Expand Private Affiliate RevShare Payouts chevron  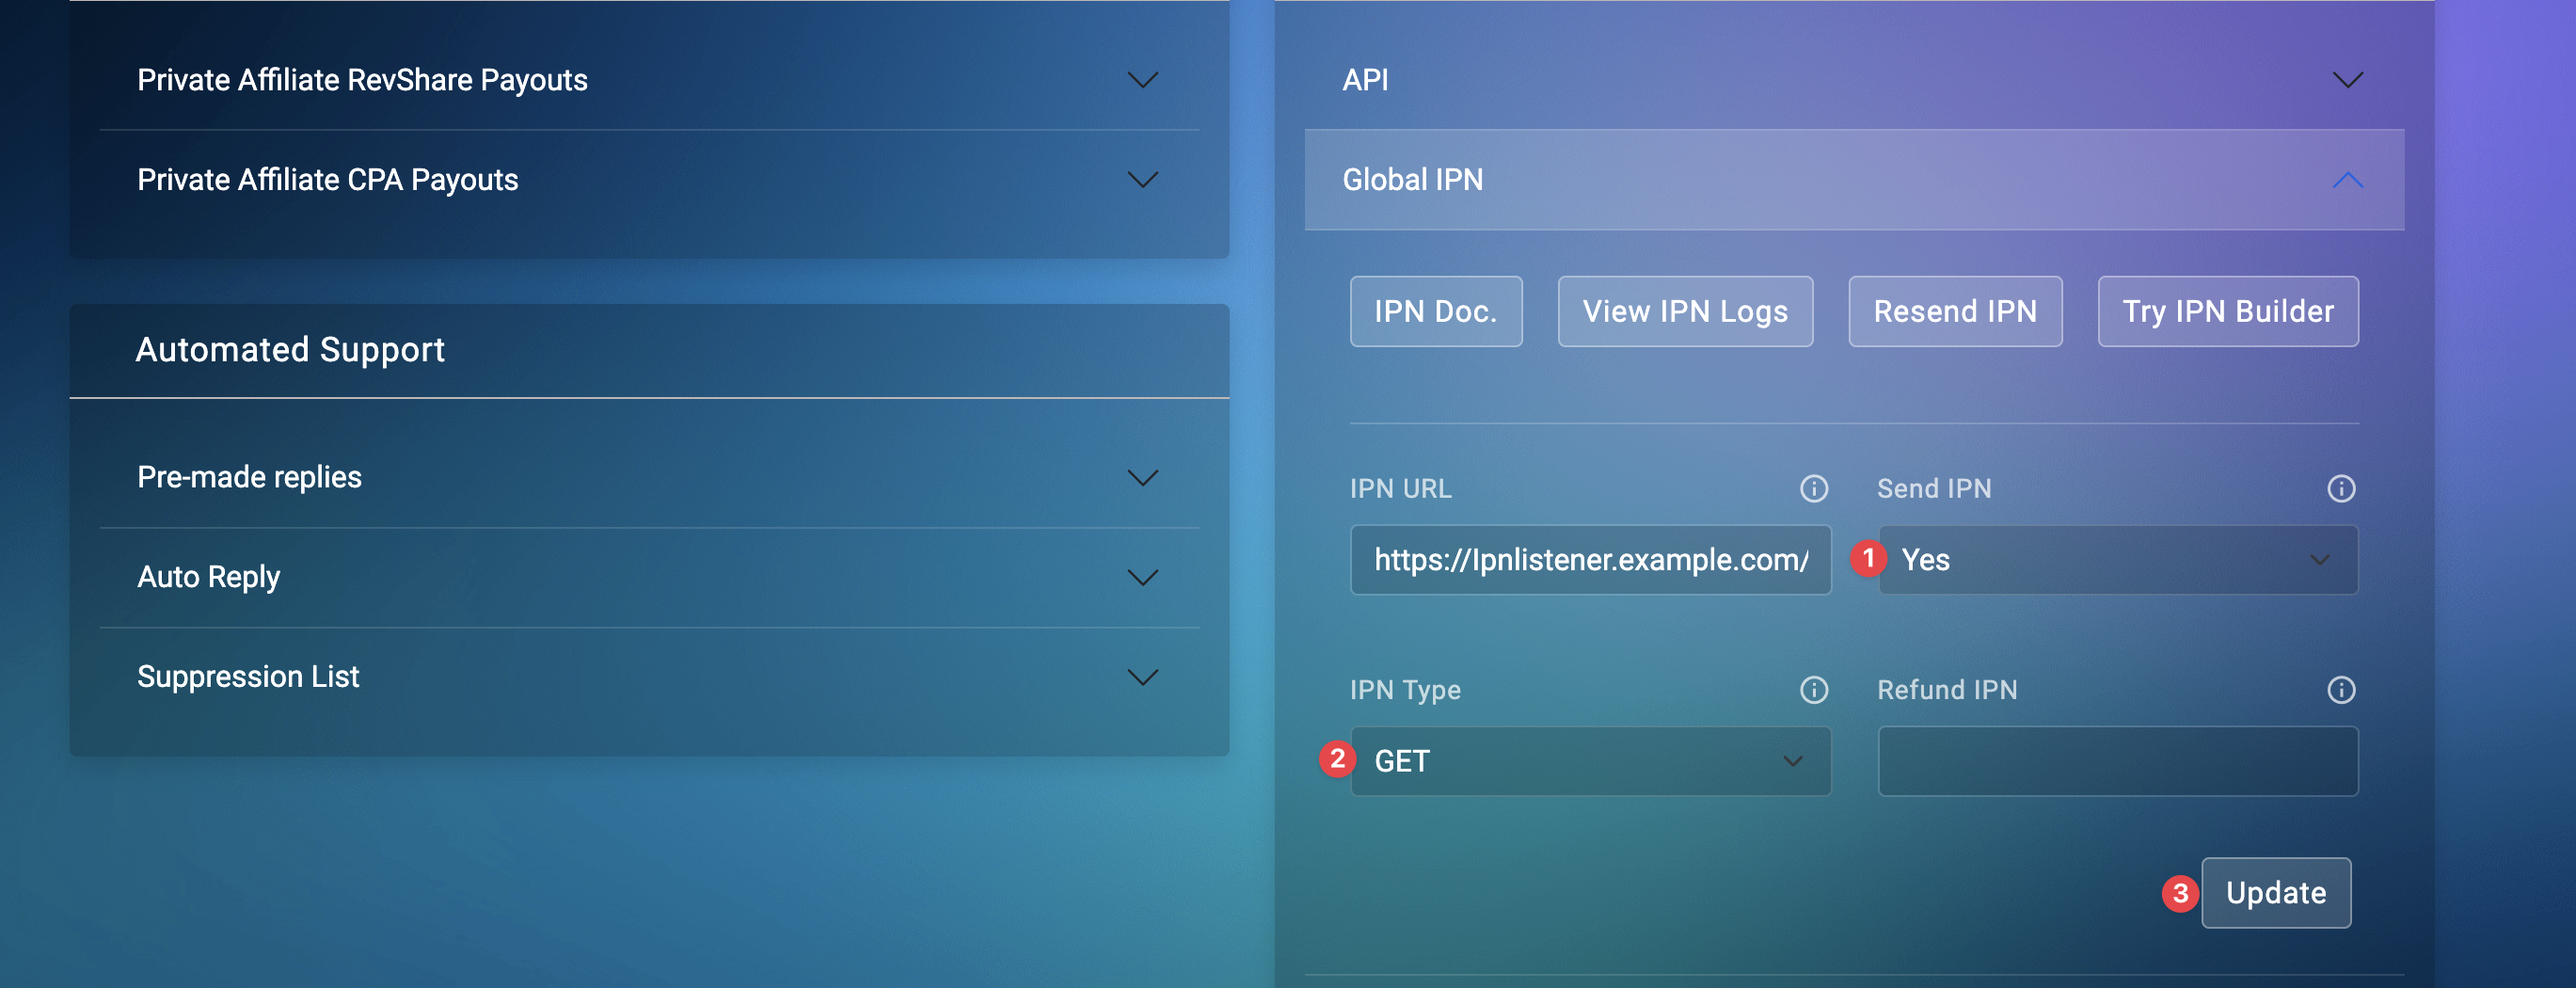[x=1142, y=80]
